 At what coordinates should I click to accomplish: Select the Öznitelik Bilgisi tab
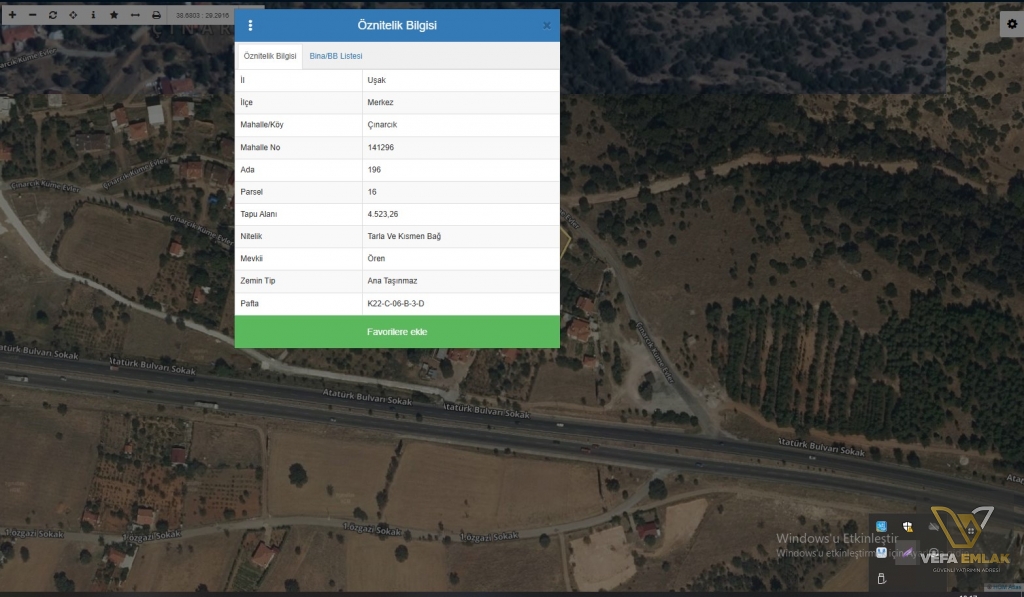click(270, 56)
